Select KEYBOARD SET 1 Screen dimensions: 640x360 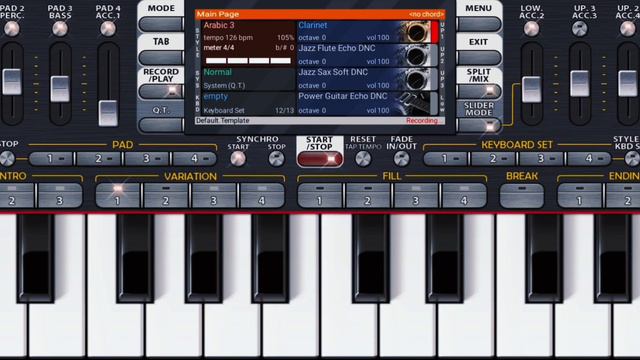[446, 158]
